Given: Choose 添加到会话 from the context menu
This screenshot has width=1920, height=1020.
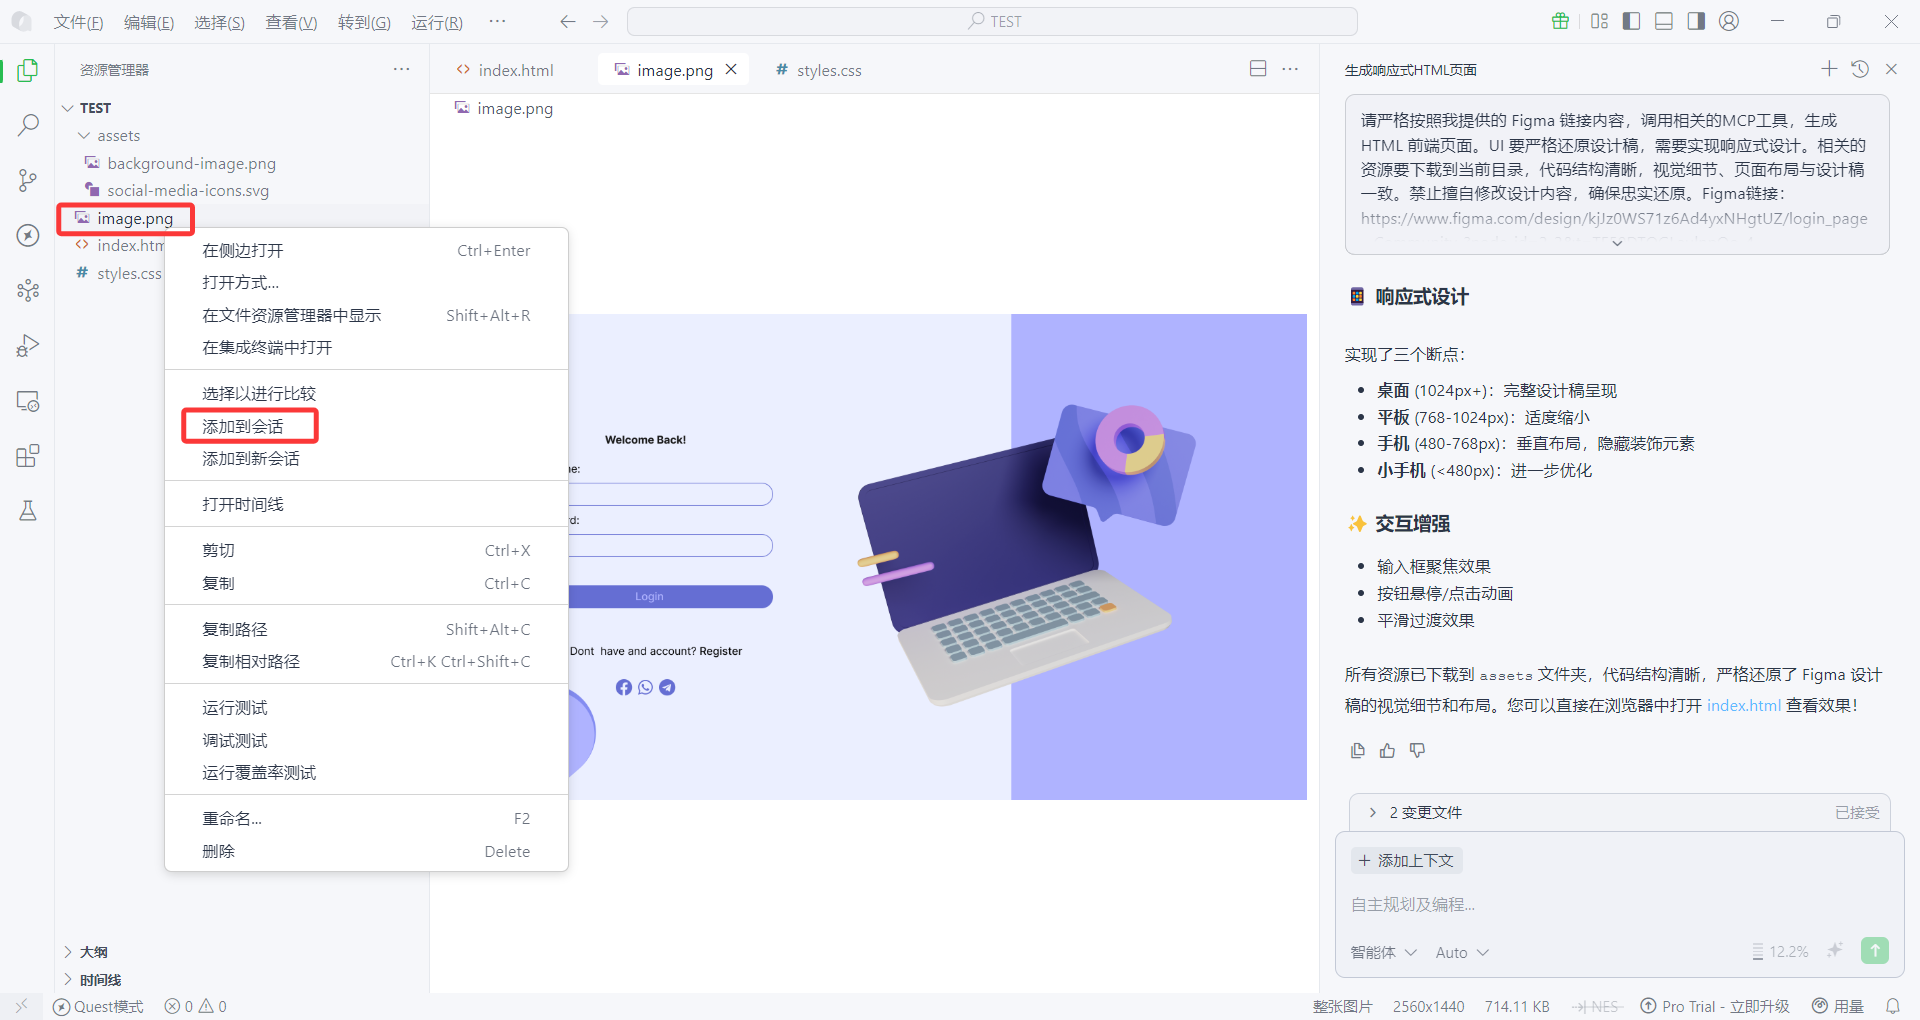Looking at the screenshot, I should point(249,425).
